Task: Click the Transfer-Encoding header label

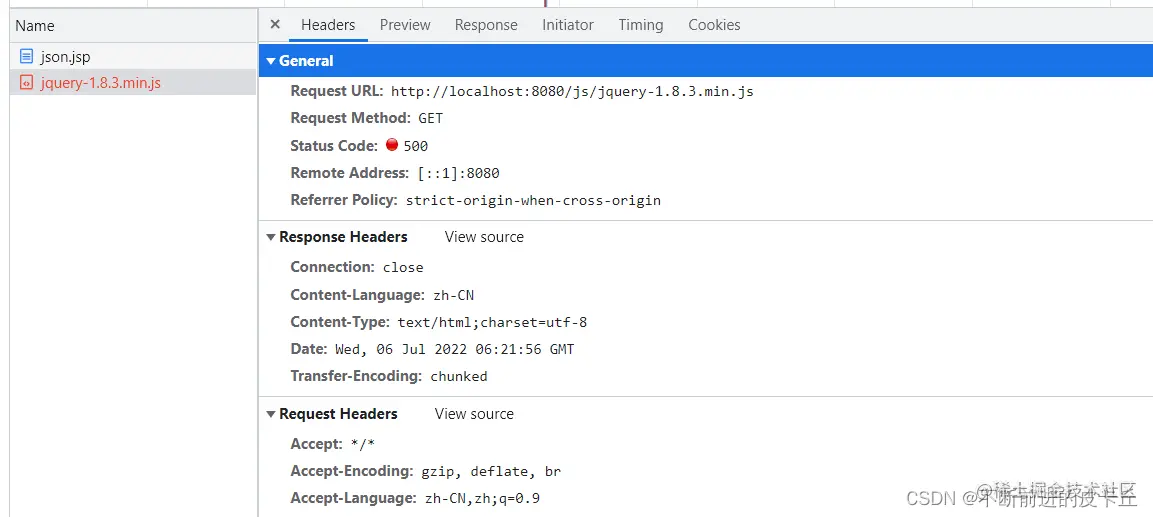Action: [x=357, y=376]
